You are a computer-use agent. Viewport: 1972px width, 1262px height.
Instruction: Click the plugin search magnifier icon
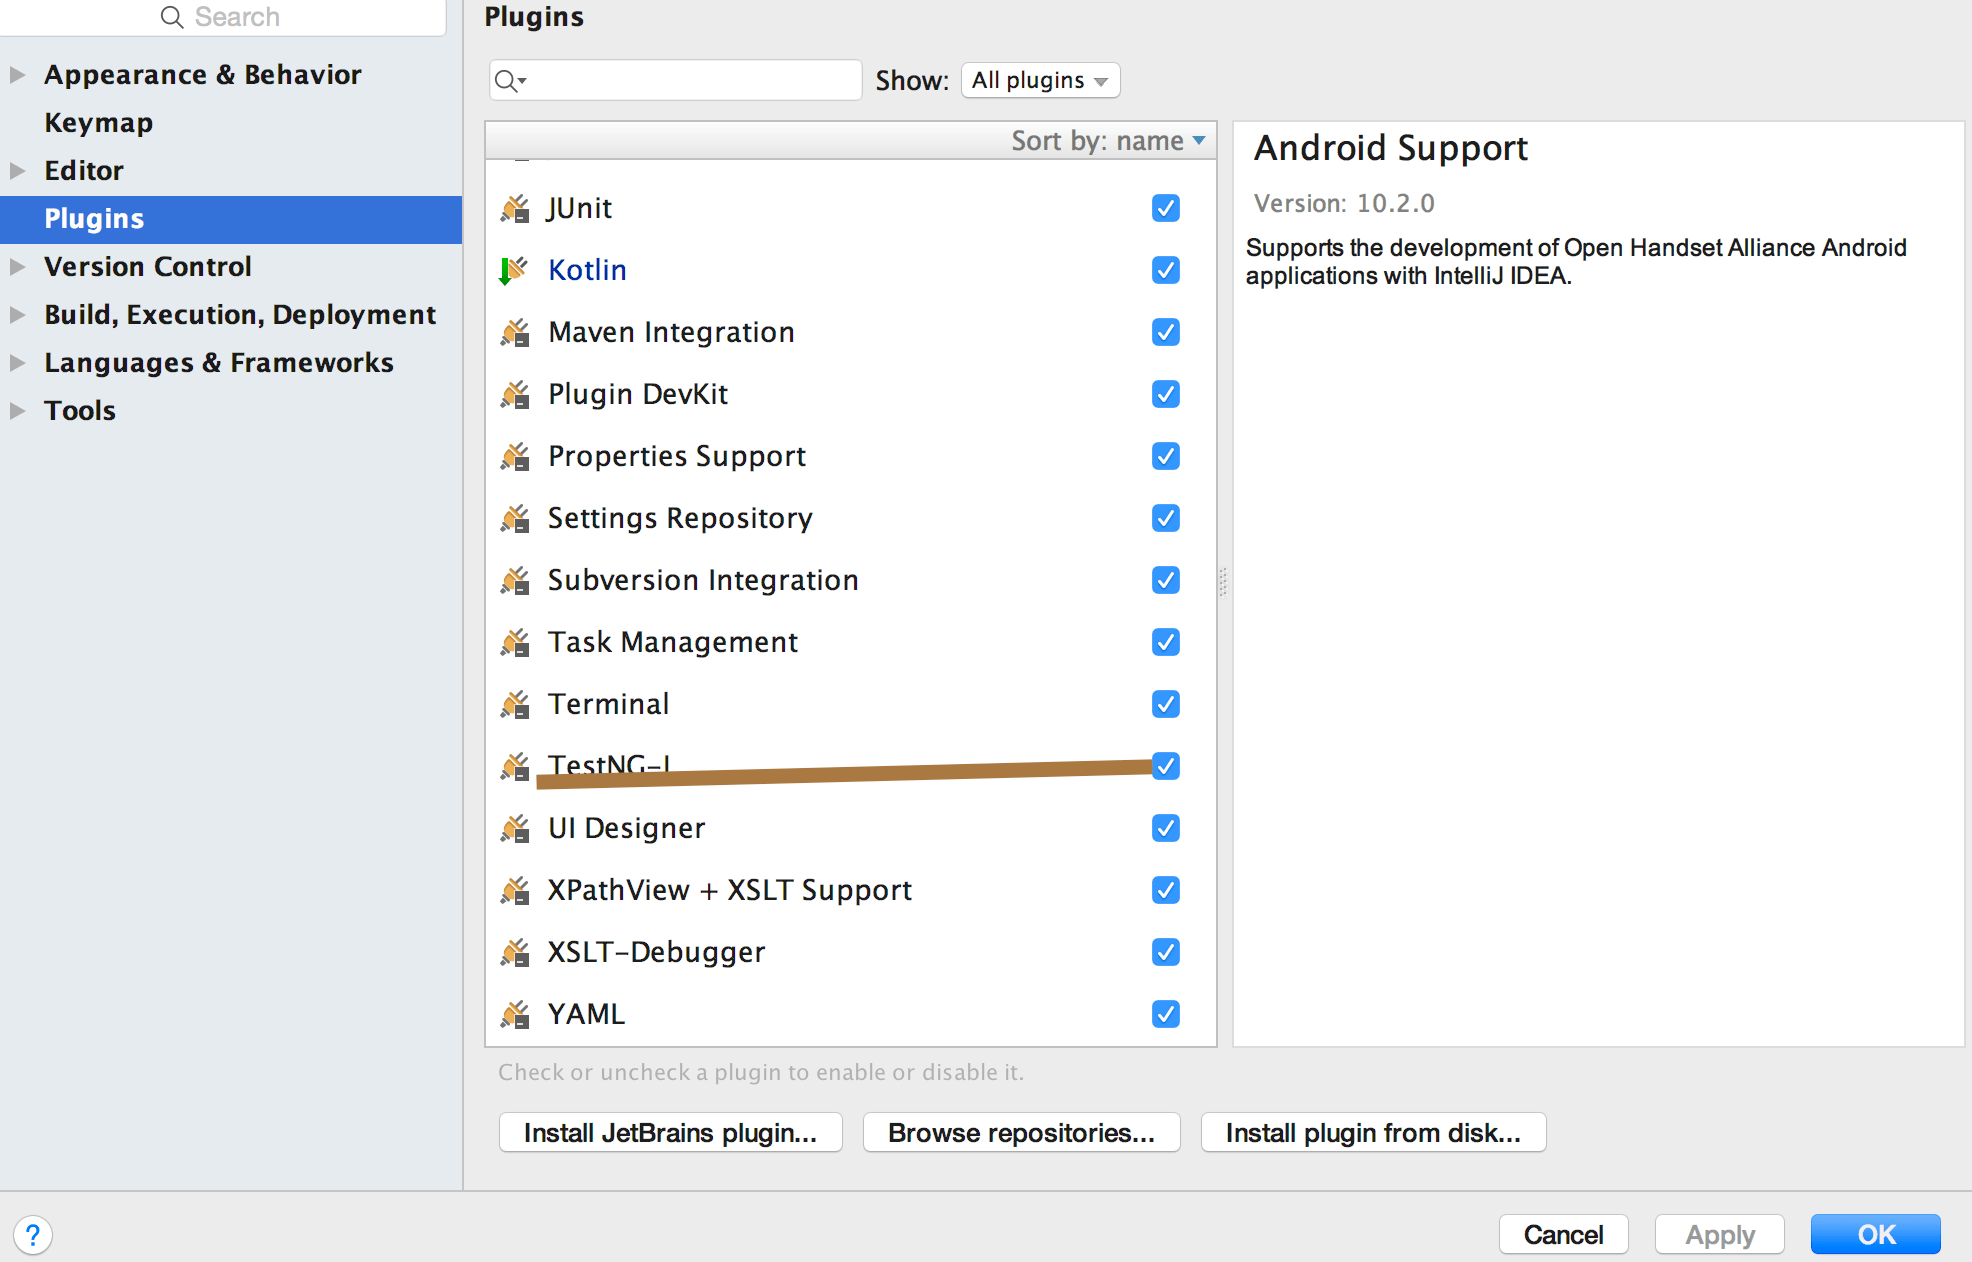510,81
